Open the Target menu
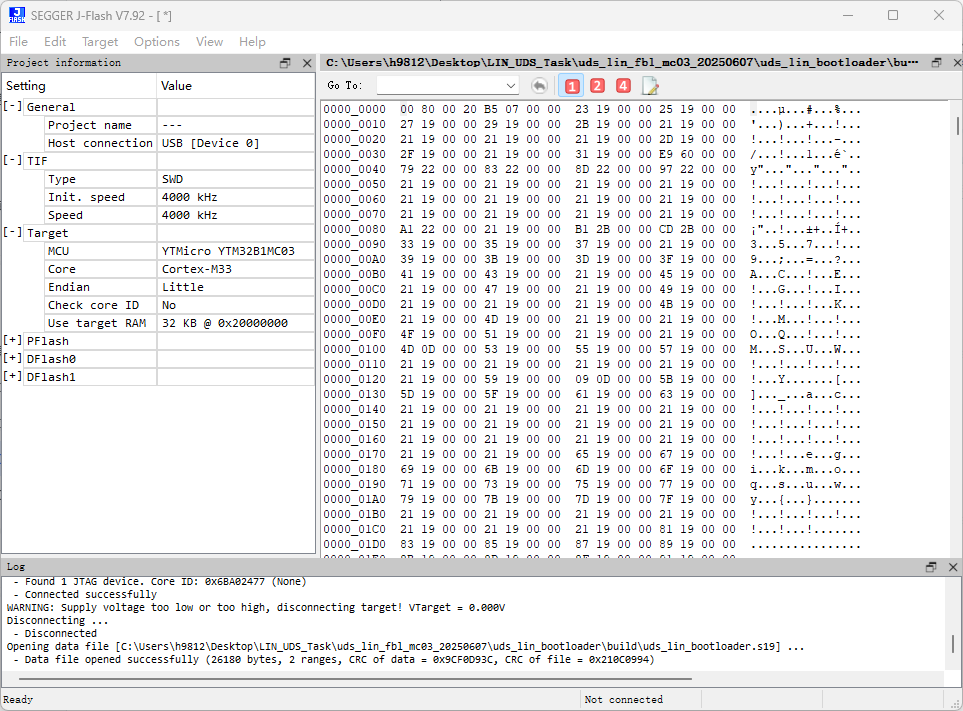Image resolution: width=963 pixels, height=711 pixels. (100, 42)
